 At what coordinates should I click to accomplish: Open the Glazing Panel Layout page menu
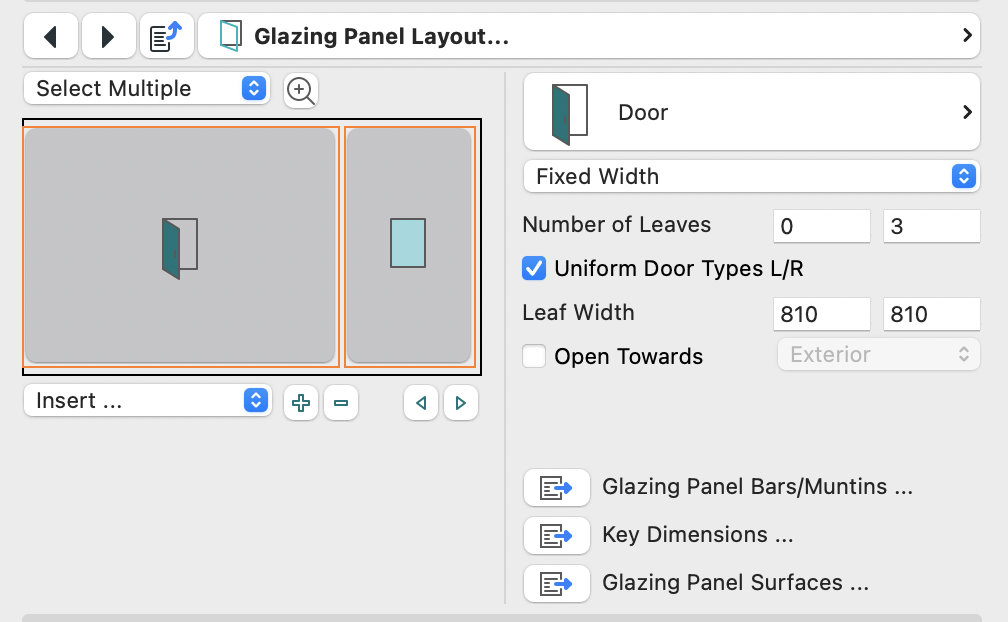(x=588, y=37)
